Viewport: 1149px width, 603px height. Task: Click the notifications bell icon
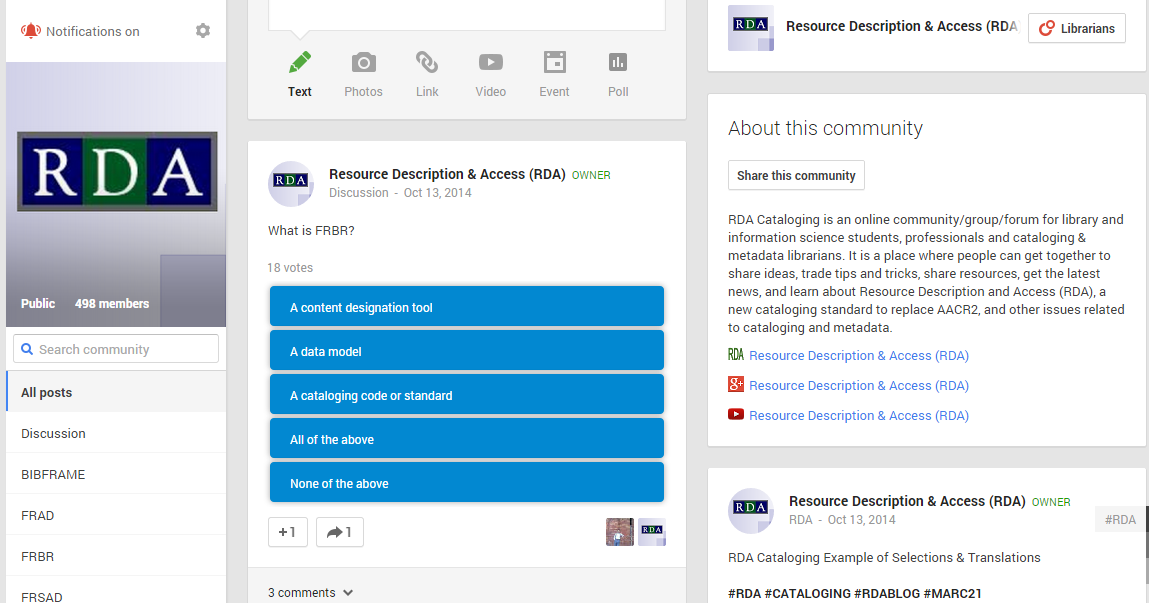click(x=31, y=31)
